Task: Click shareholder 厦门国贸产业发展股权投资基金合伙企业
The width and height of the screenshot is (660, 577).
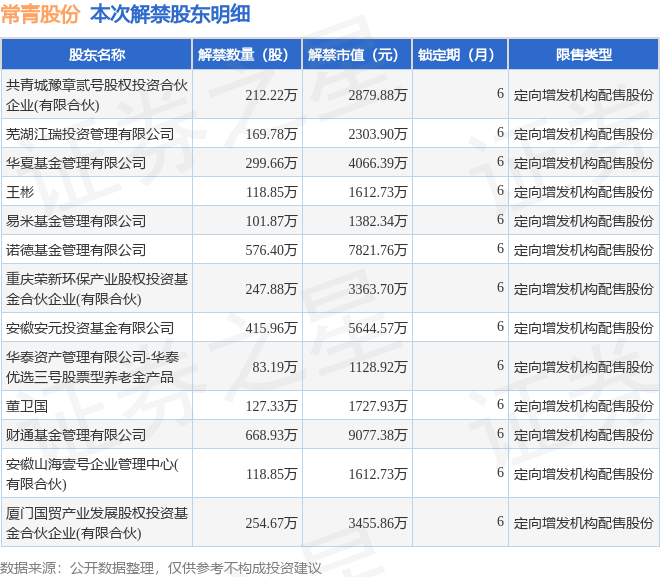Action: (x=97, y=523)
